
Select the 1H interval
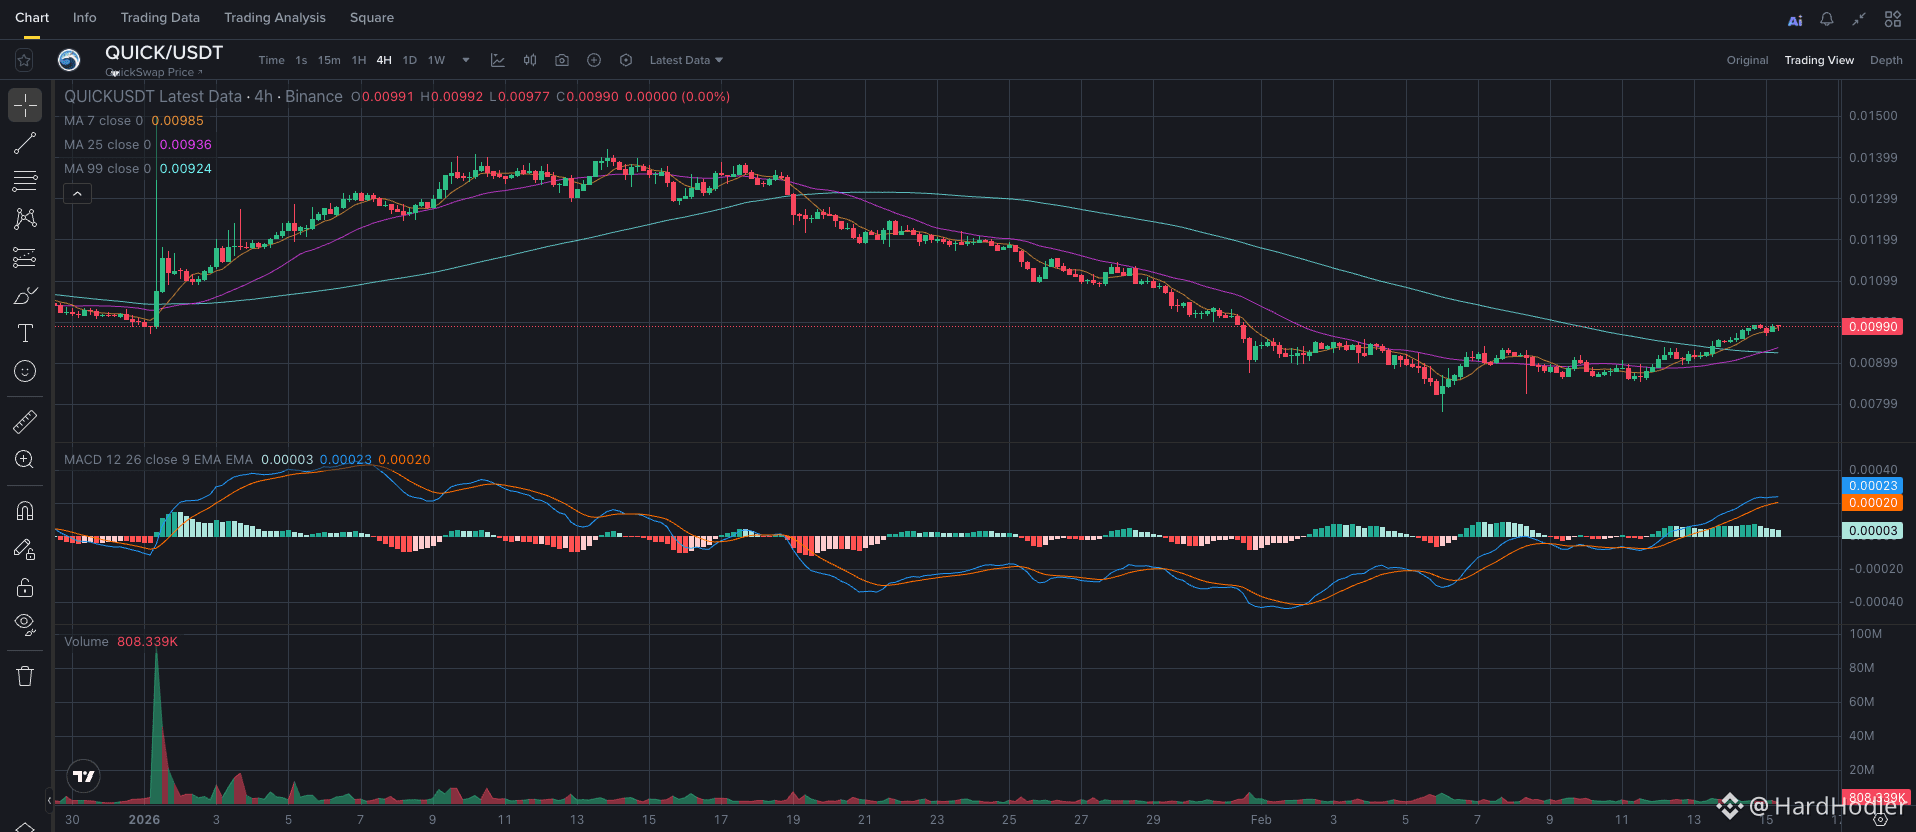(x=359, y=60)
